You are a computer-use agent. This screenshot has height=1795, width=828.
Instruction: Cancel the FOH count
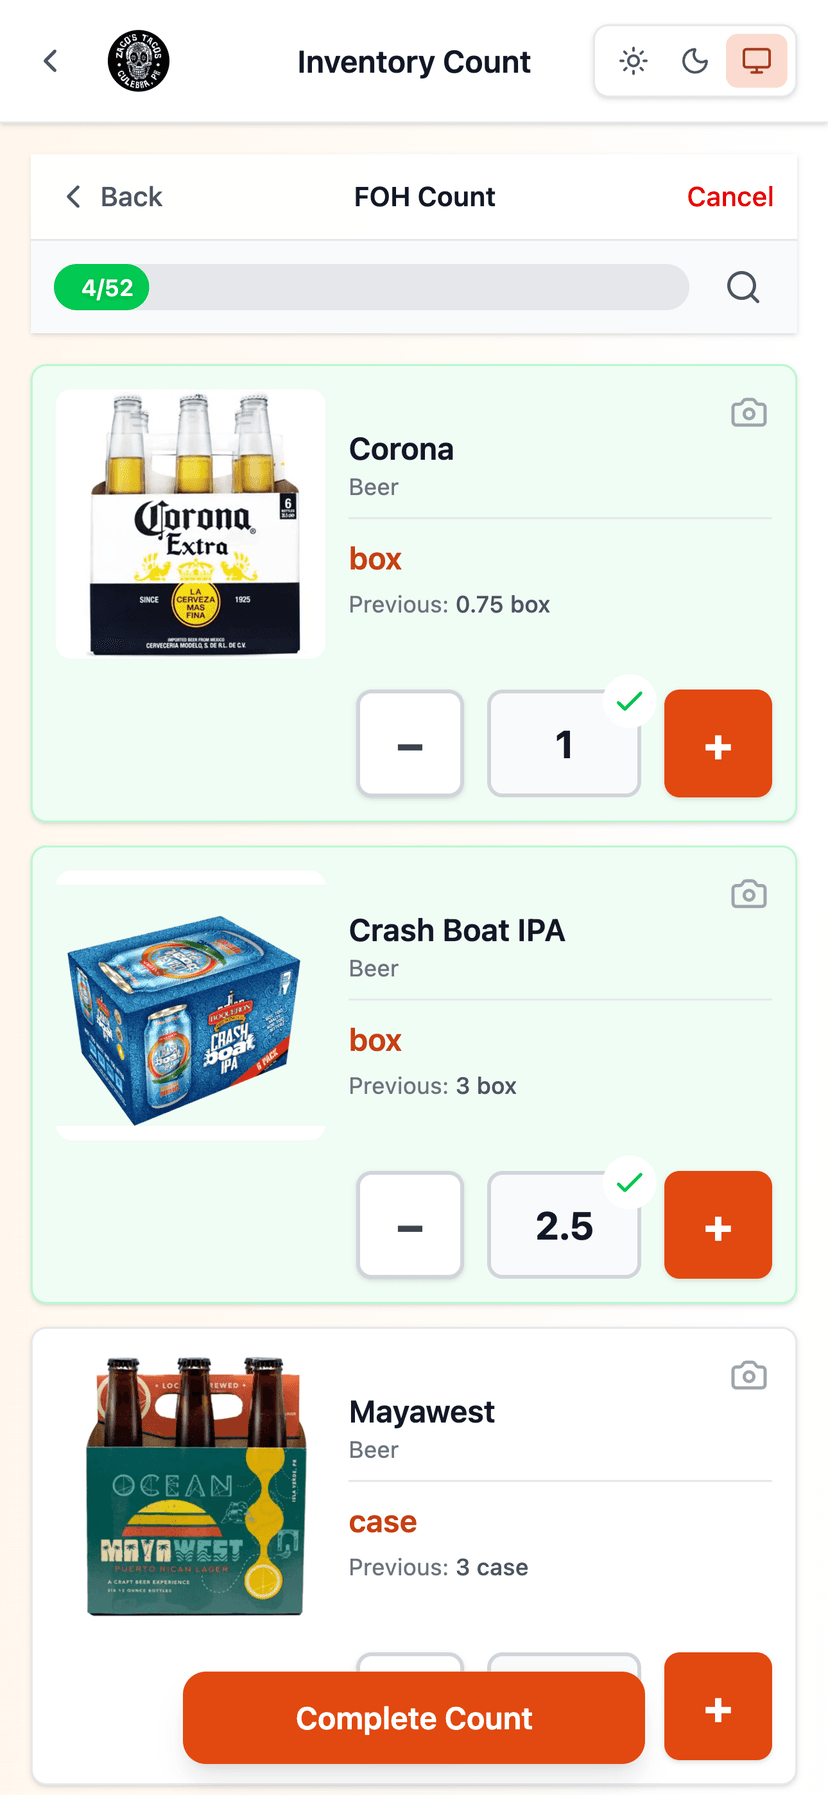click(729, 197)
